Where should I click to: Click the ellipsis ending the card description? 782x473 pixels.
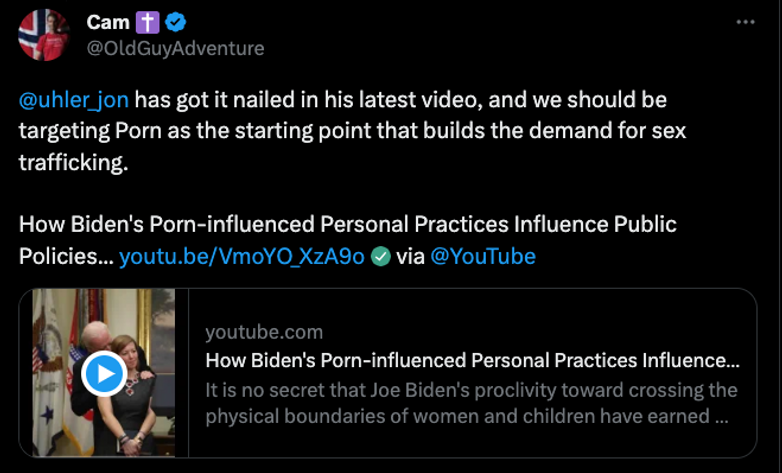coord(721,417)
